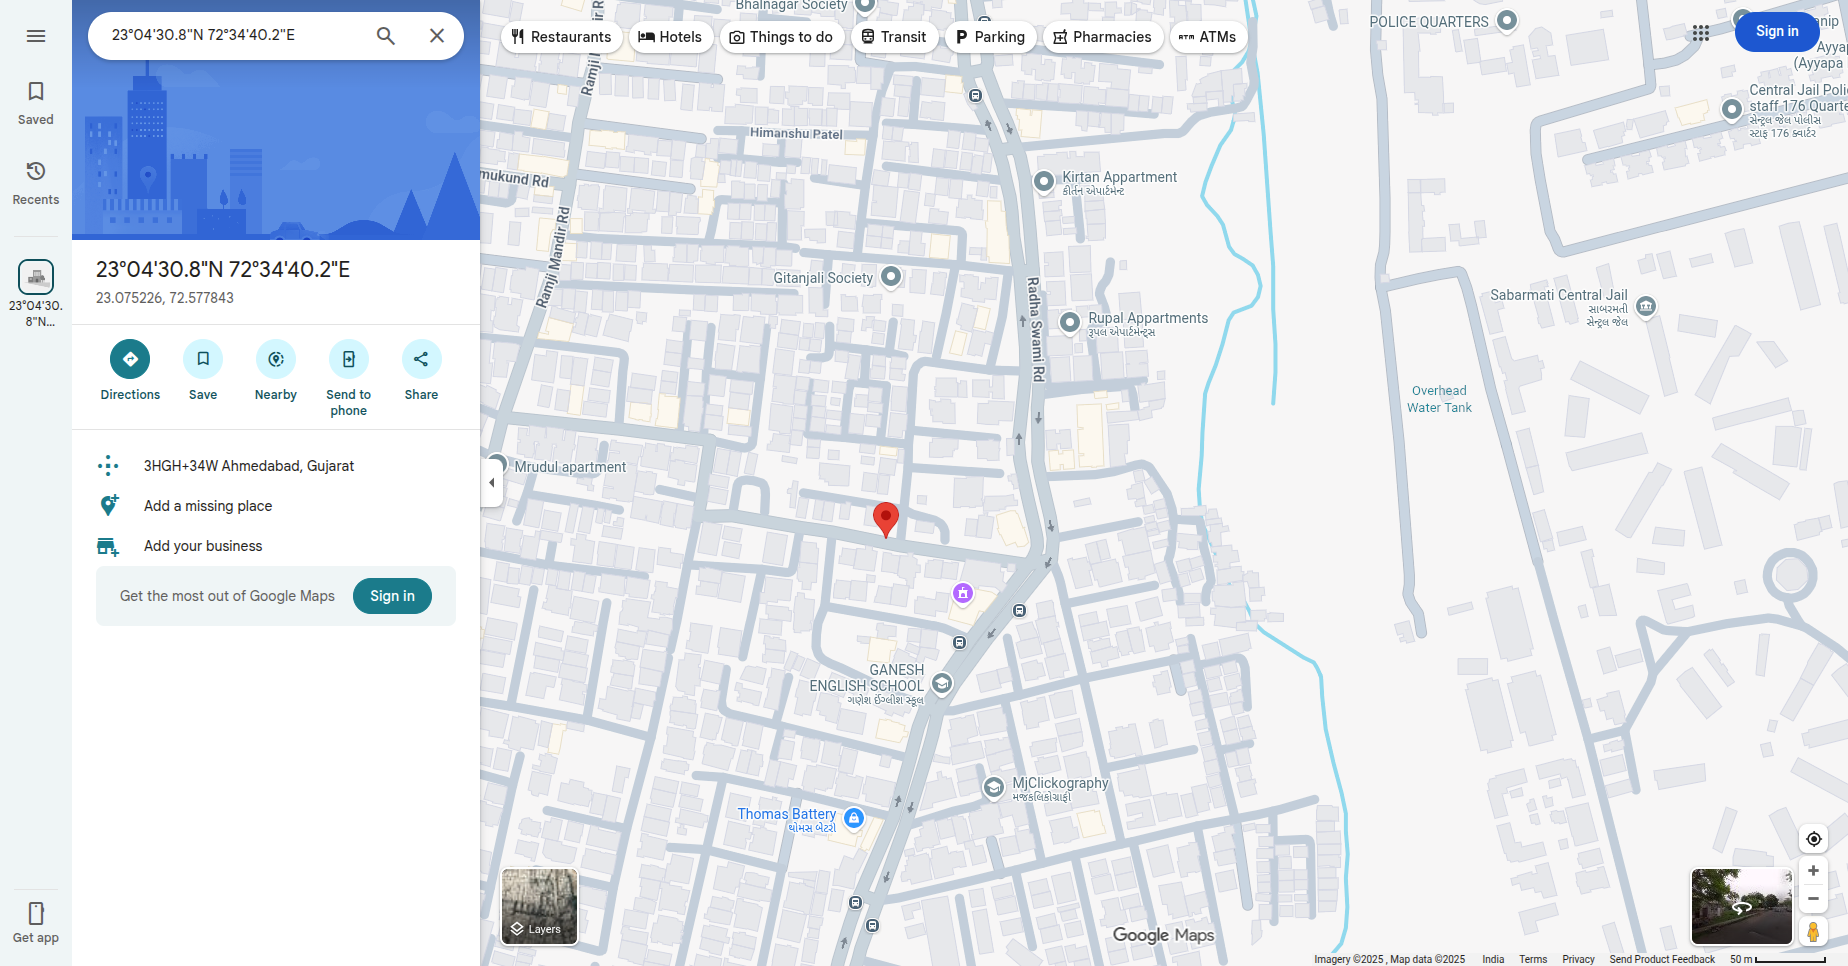Filter map by Things to do
Image resolution: width=1848 pixels, height=966 pixels.
[782, 37]
